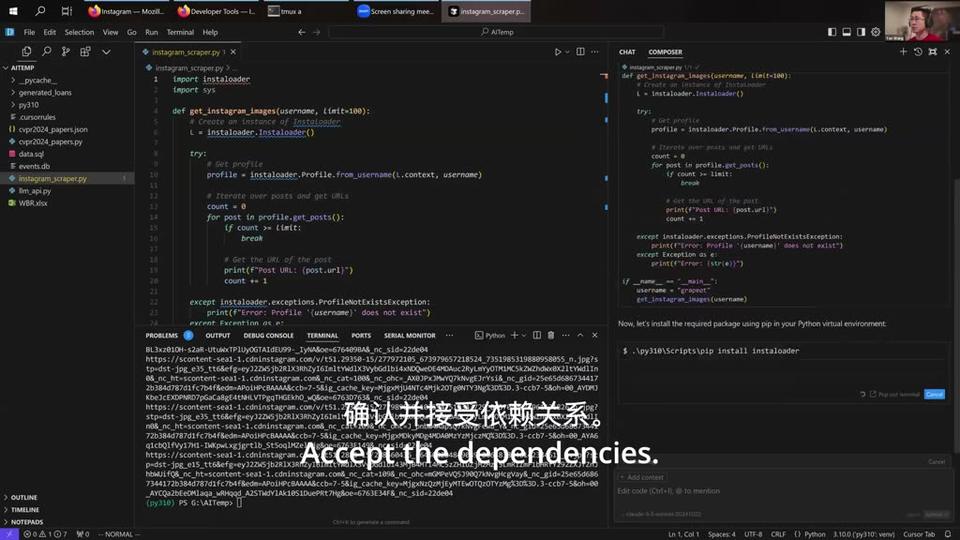The image size is (960, 540).
Task: Click the blue Cancel button for pip command
Action: (934, 394)
